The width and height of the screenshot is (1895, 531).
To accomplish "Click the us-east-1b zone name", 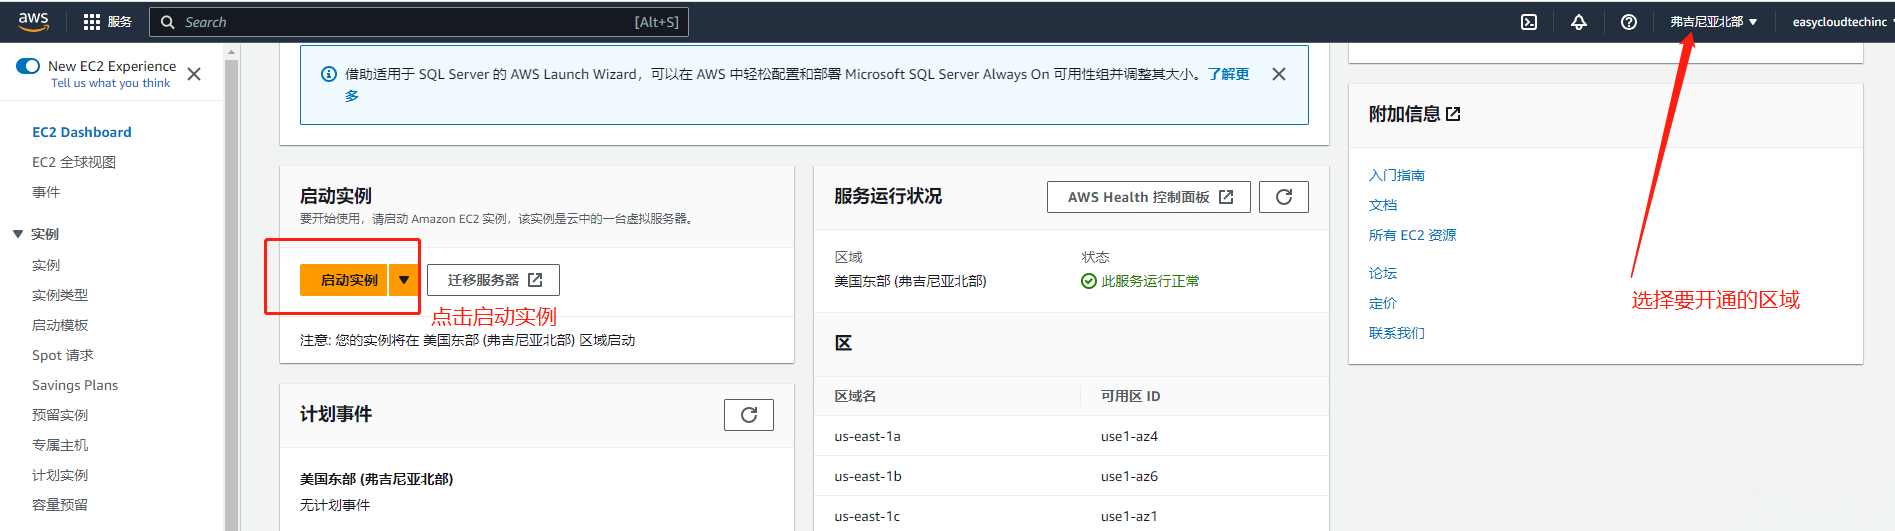I will (868, 476).
